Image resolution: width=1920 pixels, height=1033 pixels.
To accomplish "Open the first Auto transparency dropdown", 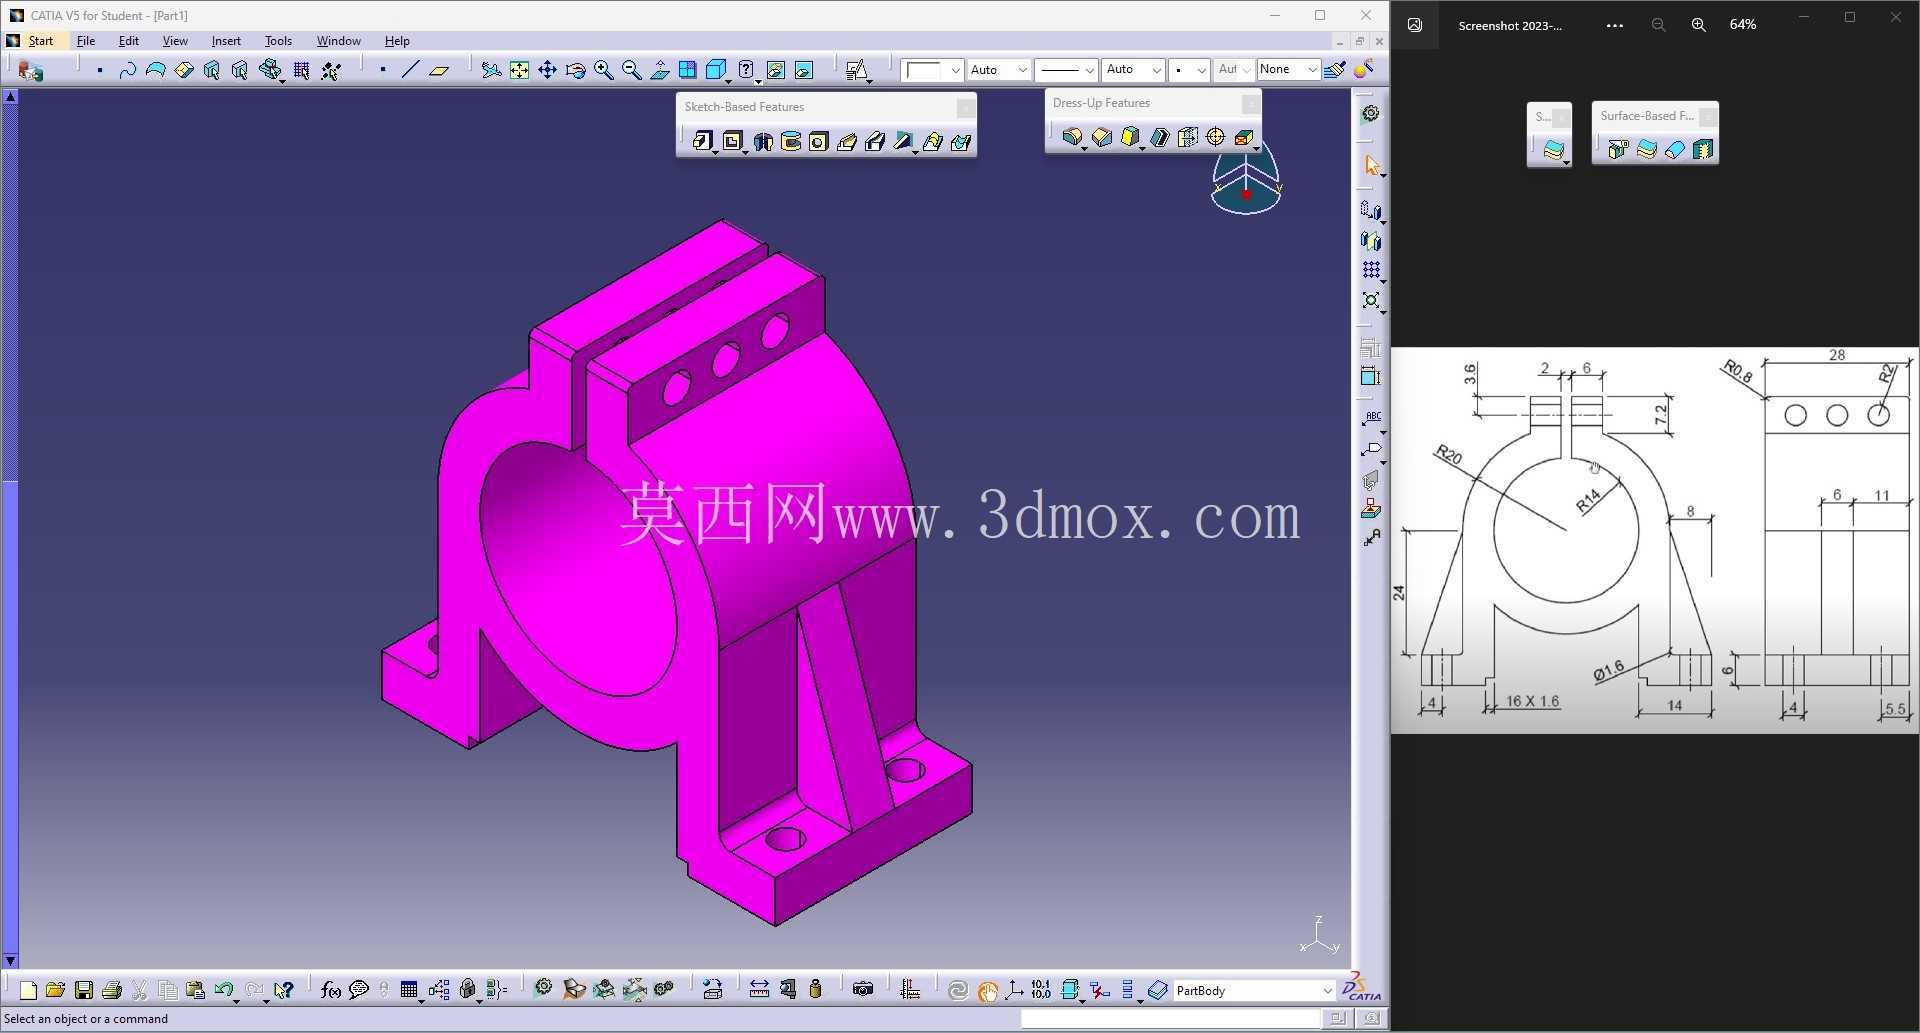I will pyautogui.click(x=1022, y=69).
